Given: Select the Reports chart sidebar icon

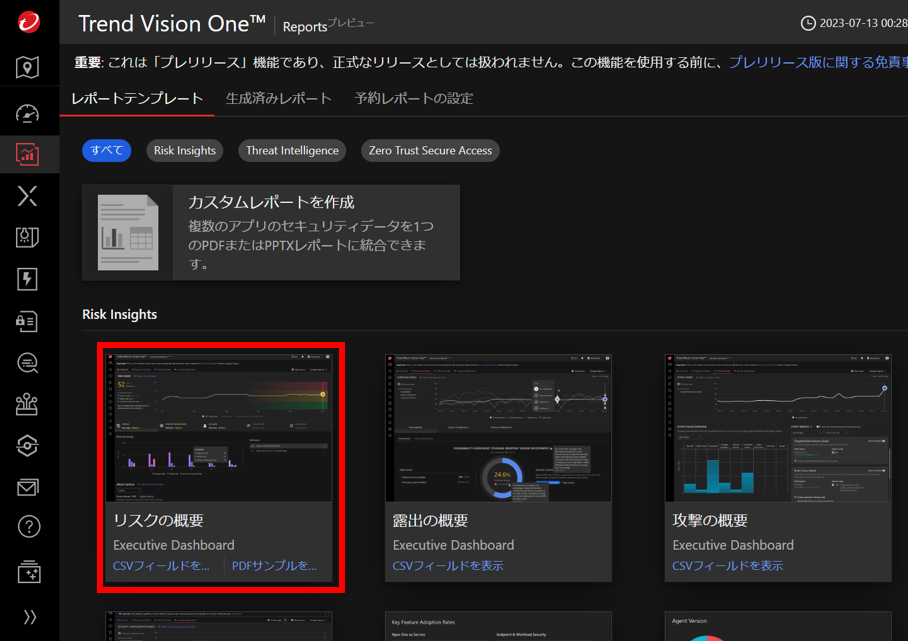Looking at the screenshot, I should click(27, 154).
